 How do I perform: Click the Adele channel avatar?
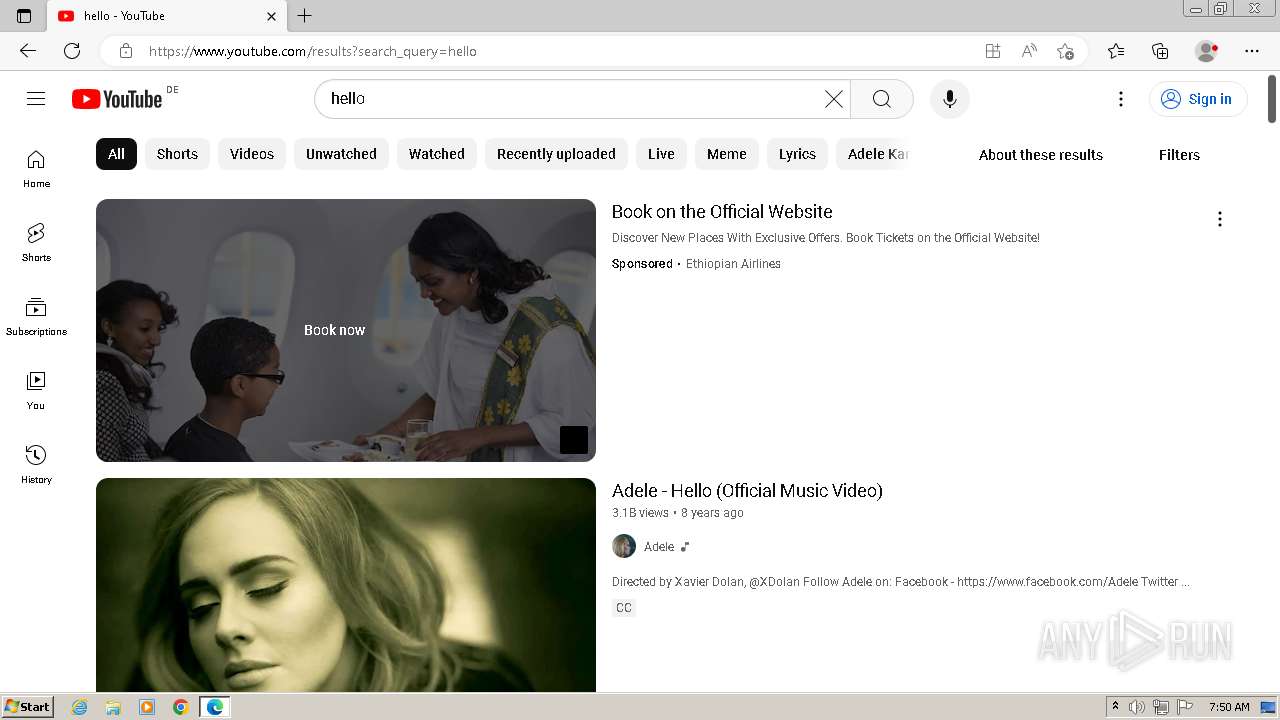(624, 546)
